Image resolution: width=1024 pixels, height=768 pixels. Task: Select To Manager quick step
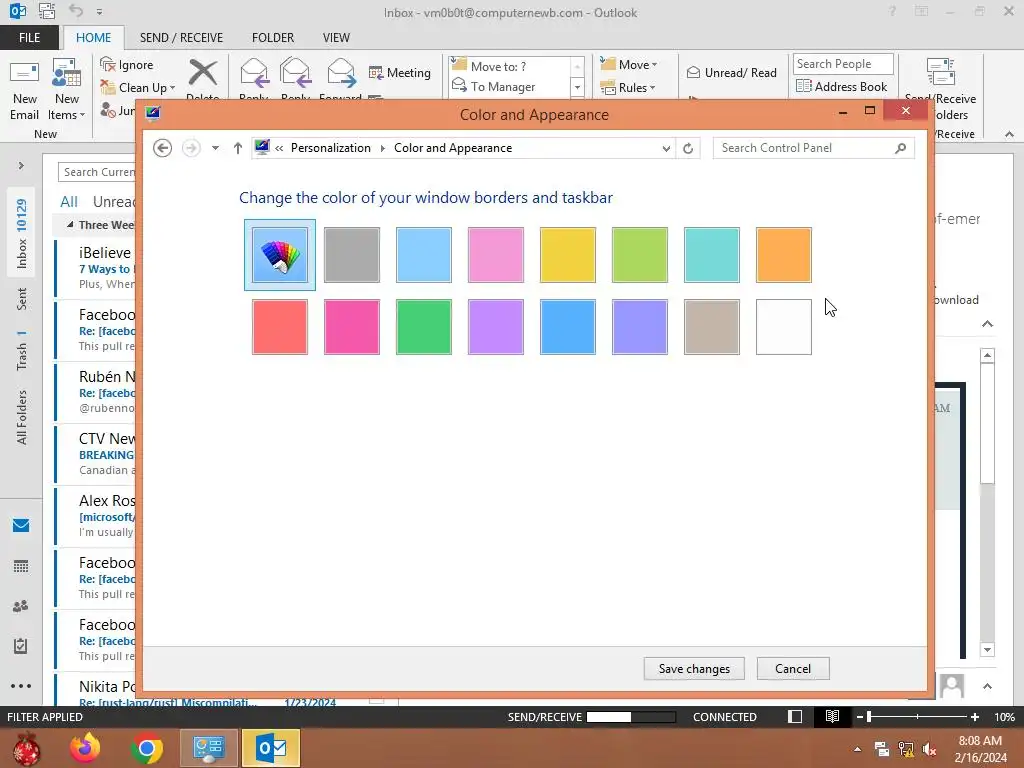click(x=509, y=87)
